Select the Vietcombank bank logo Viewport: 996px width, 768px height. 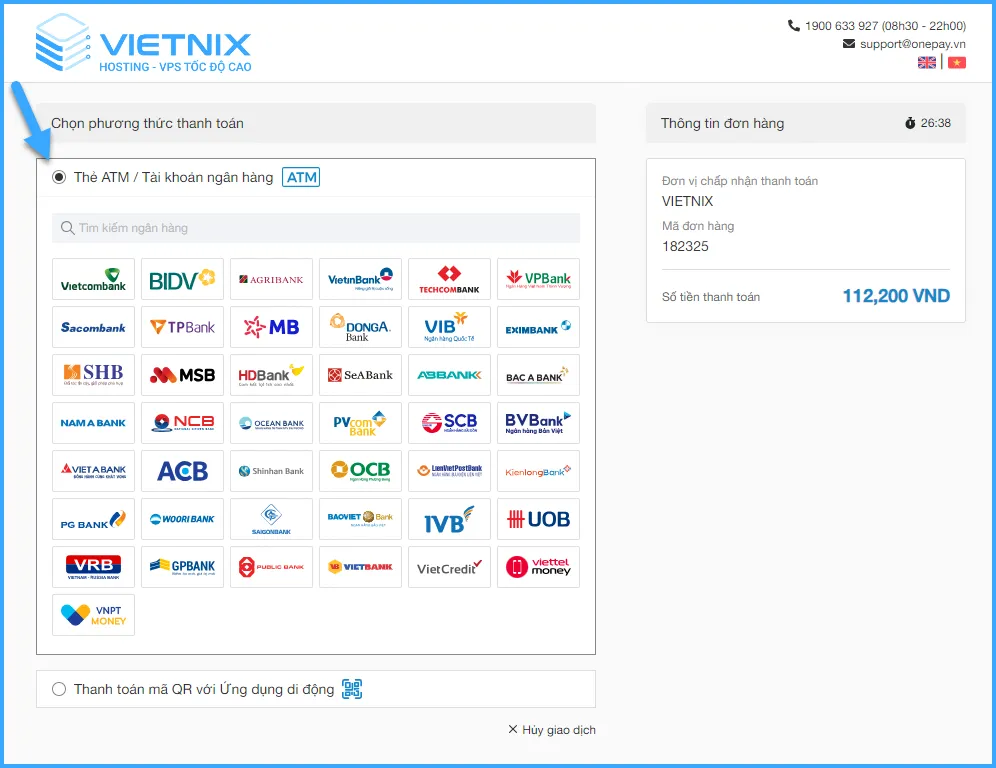(x=93, y=279)
